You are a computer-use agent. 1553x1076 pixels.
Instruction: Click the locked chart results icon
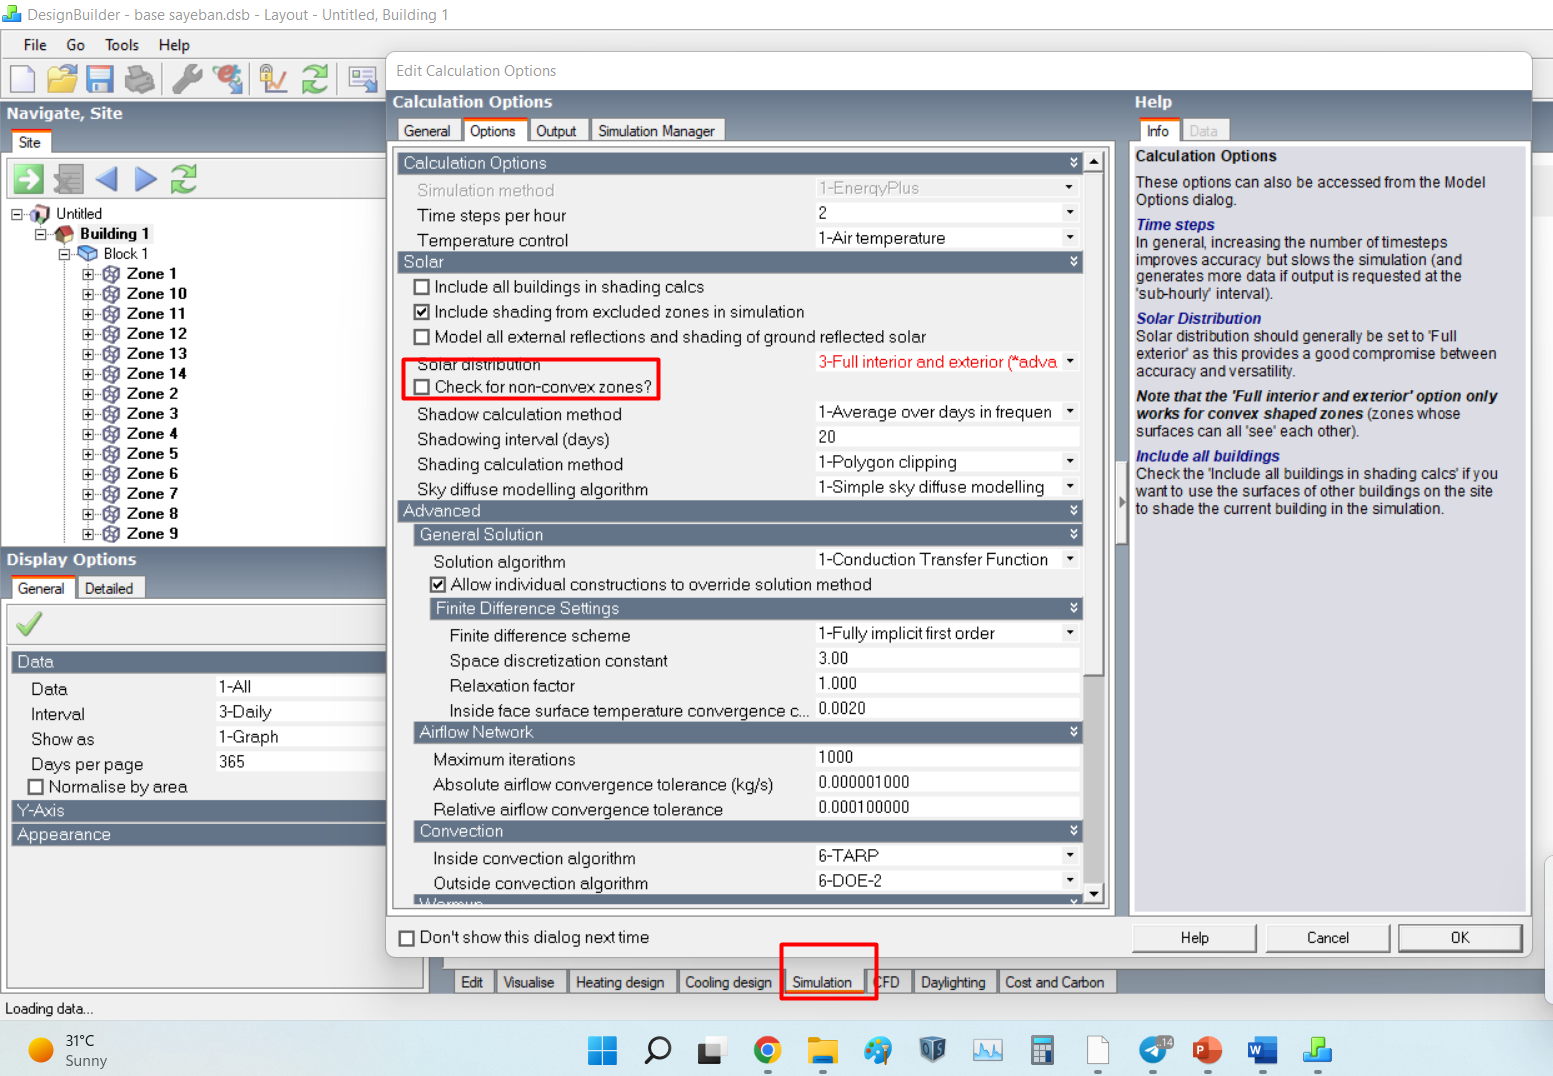273,79
